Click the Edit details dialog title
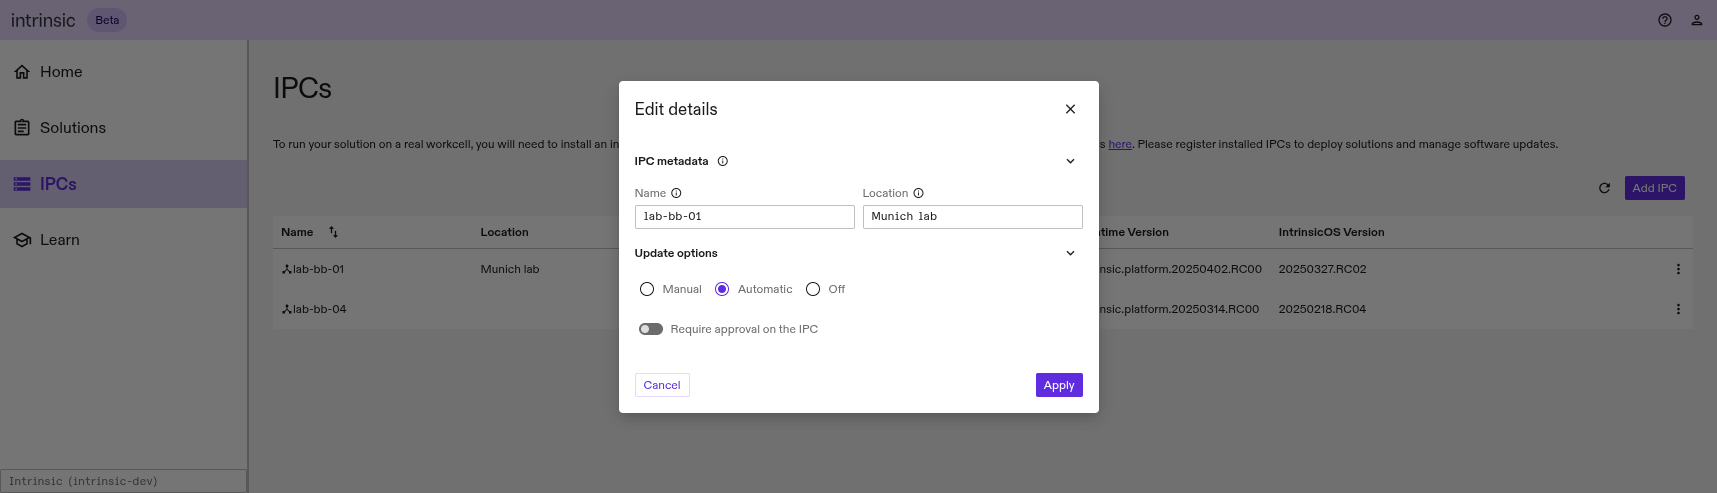1717x493 pixels. click(676, 109)
